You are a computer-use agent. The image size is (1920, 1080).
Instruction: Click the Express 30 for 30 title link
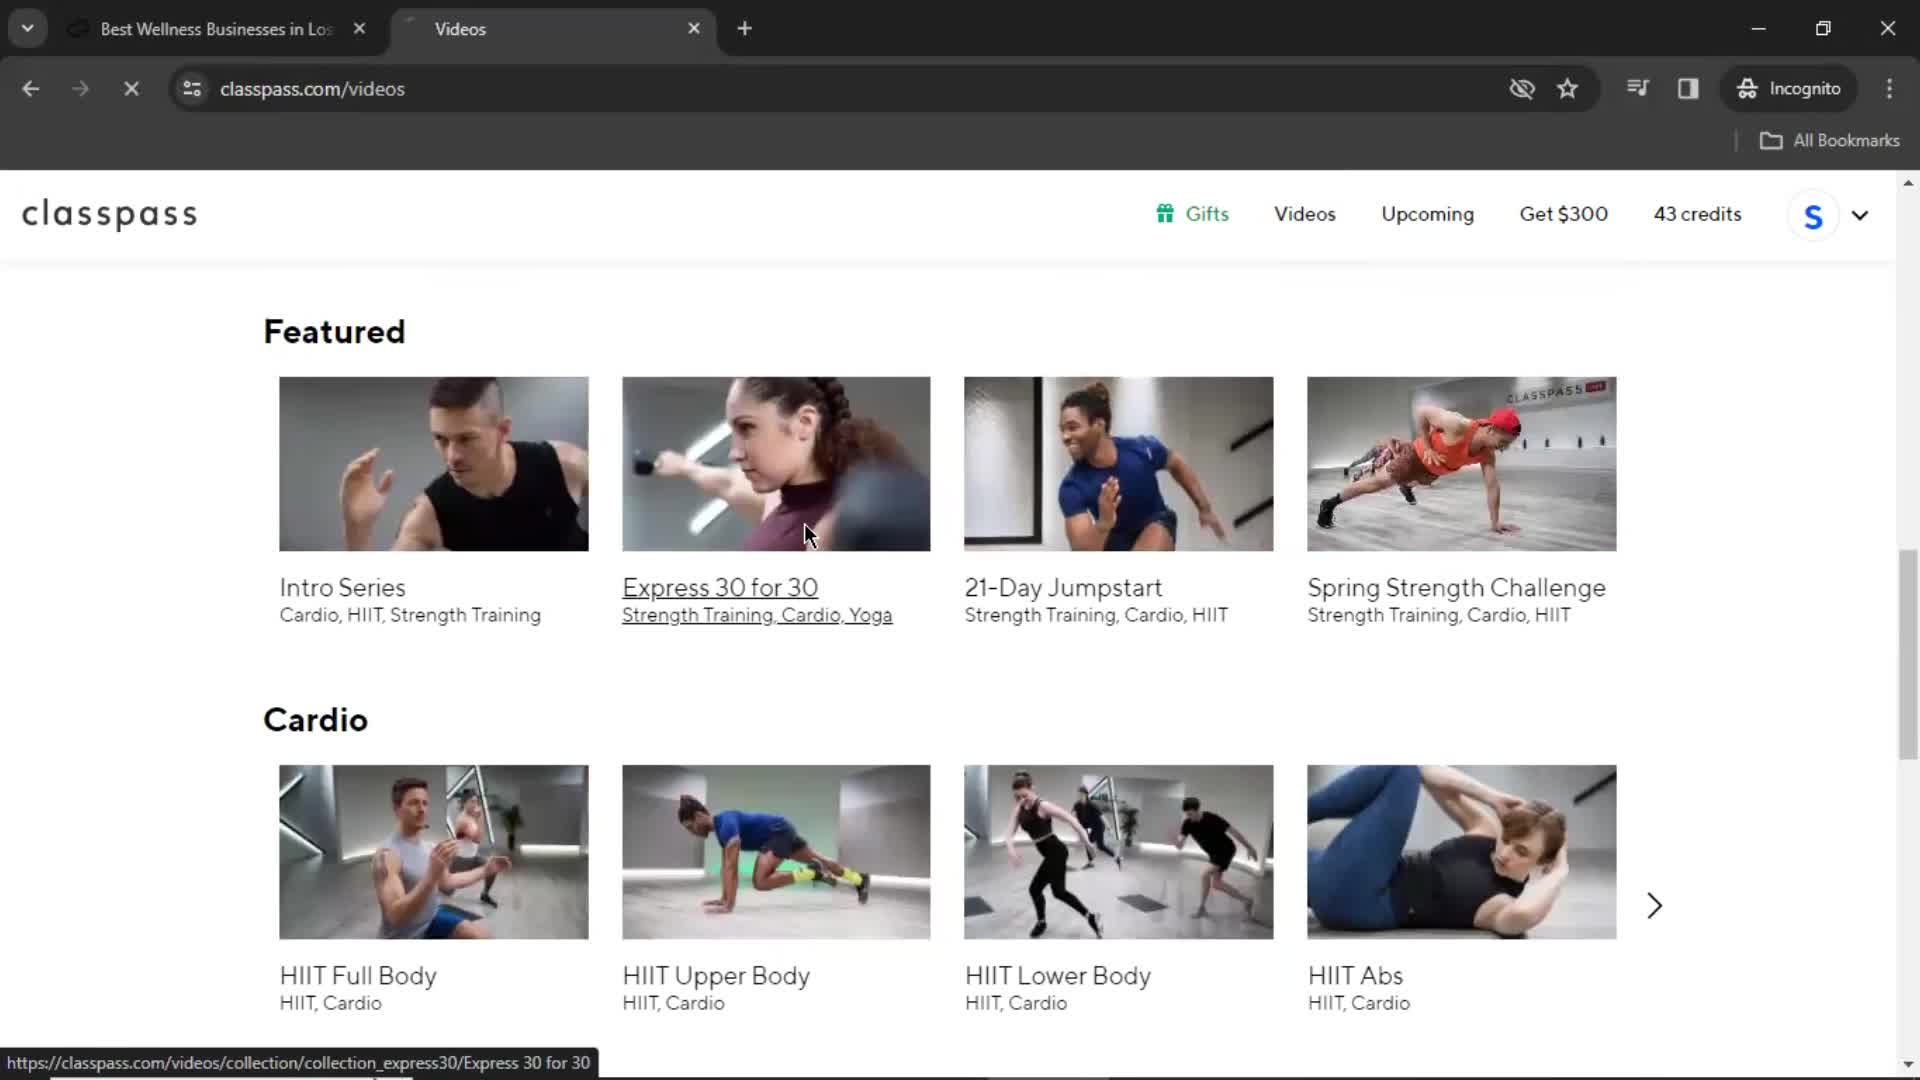click(x=720, y=588)
